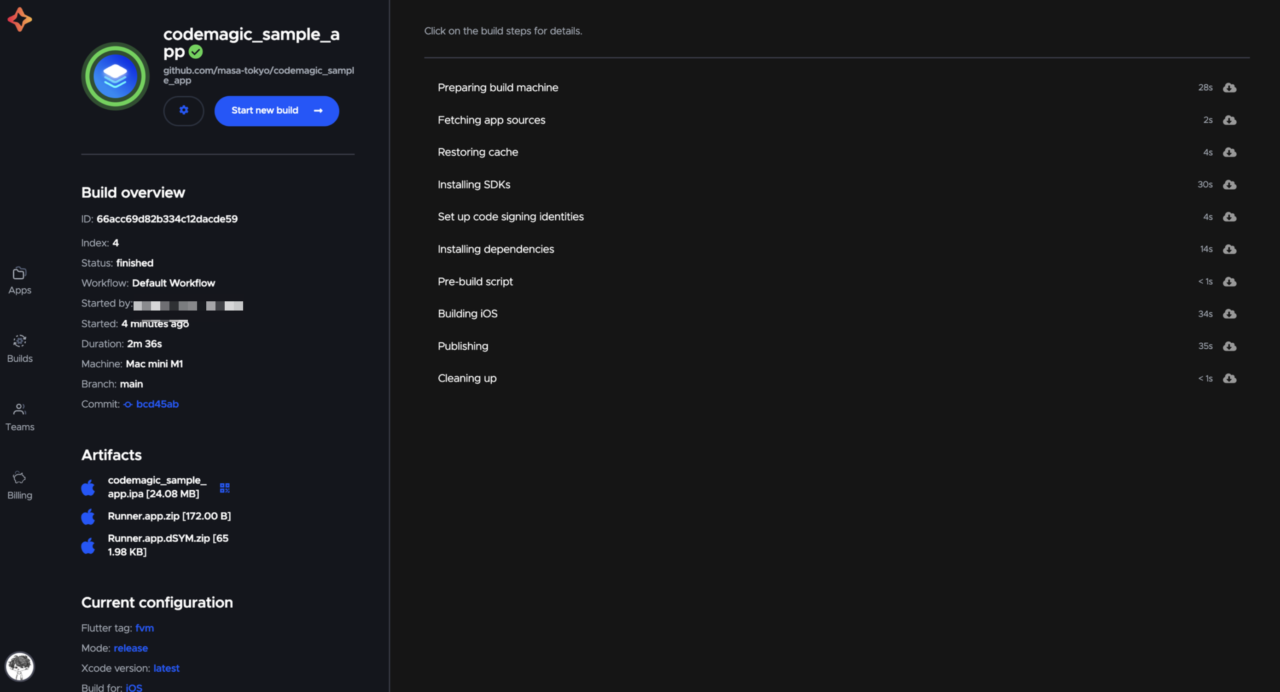Image resolution: width=1280 pixels, height=692 pixels.
Task: Expand Publishing step
Action: tap(837, 346)
